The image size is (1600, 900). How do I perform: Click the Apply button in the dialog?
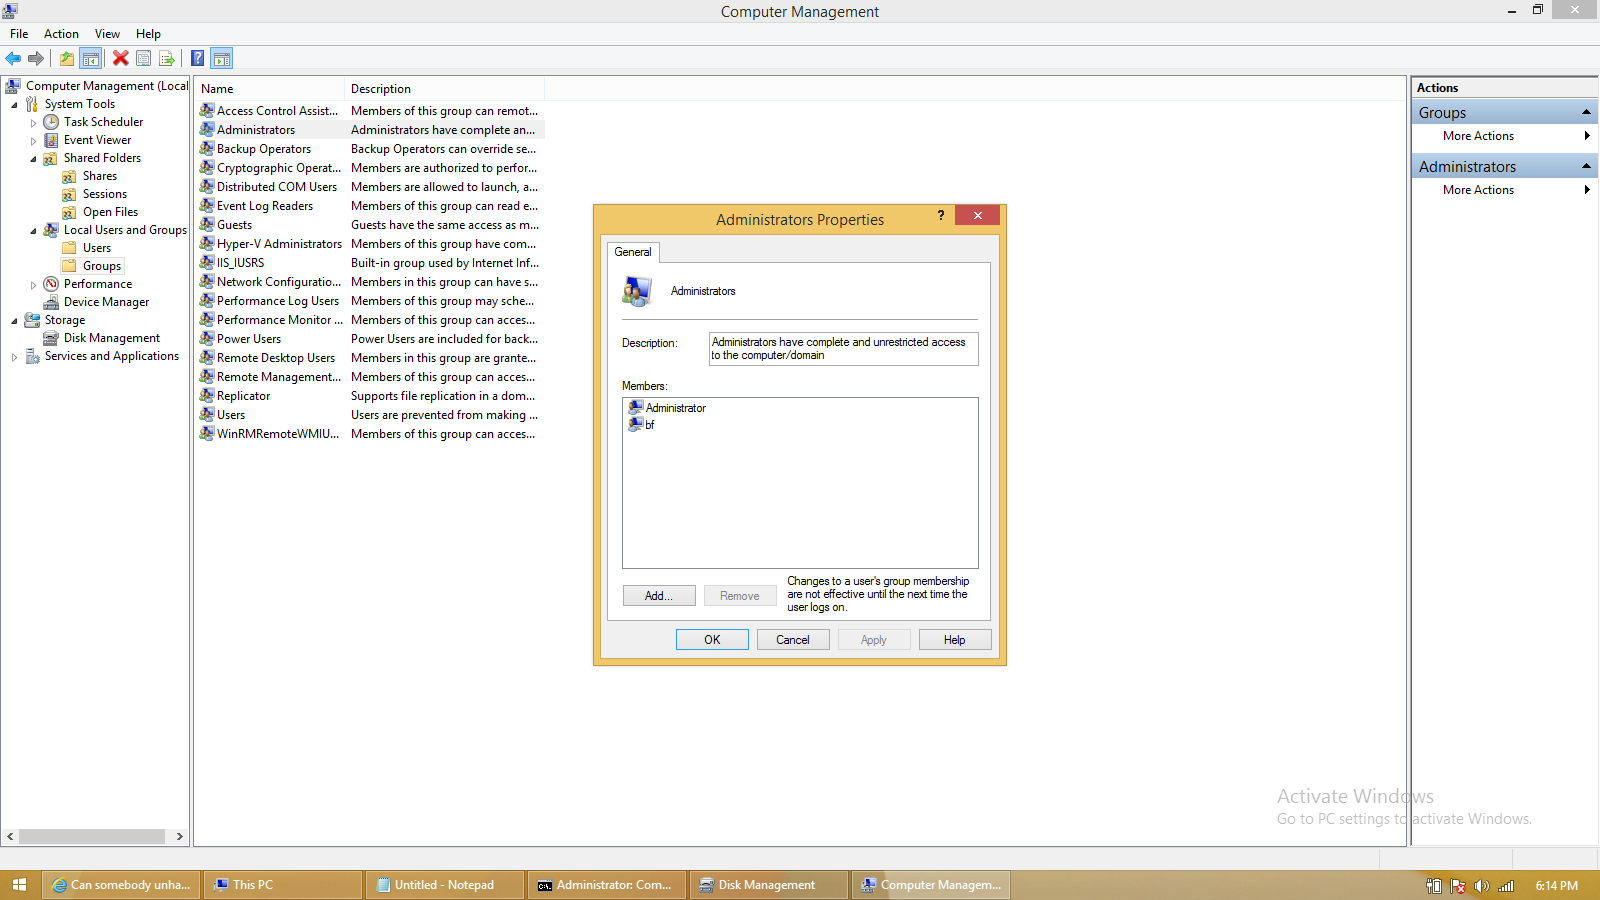(x=874, y=640)
